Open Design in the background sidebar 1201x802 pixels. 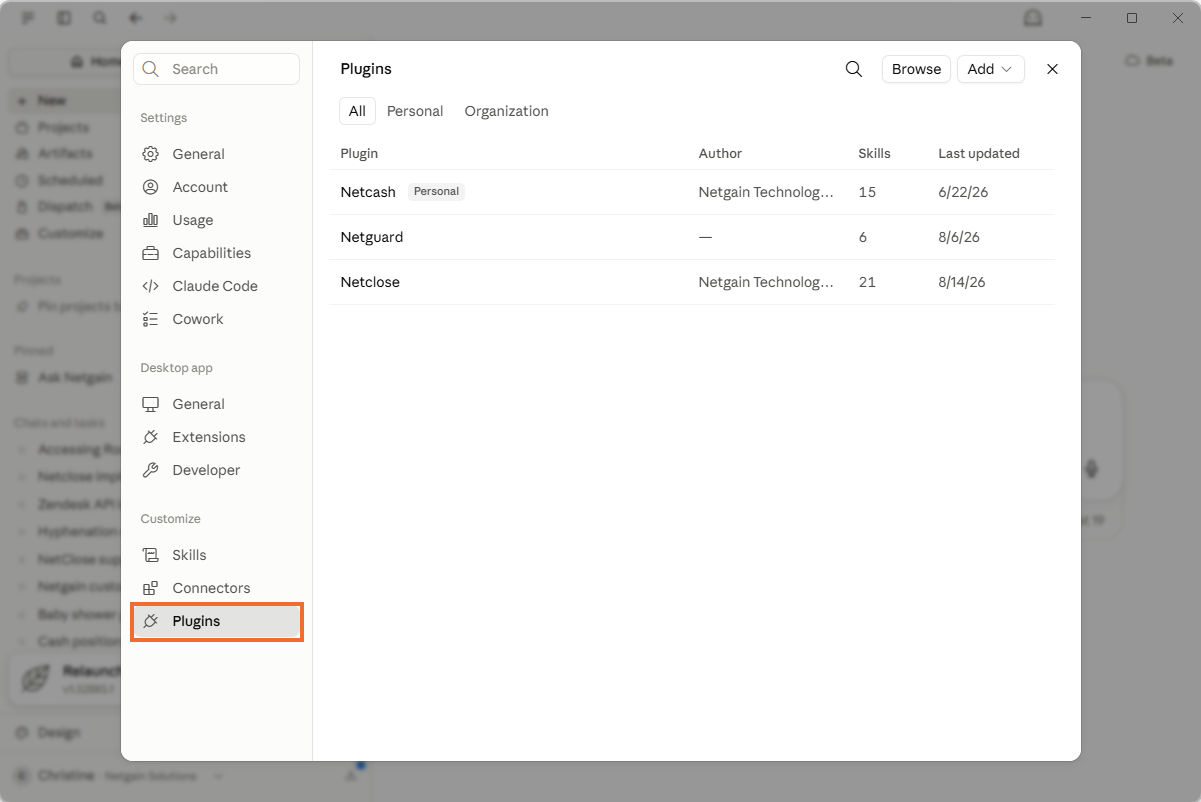pos(58,732)
